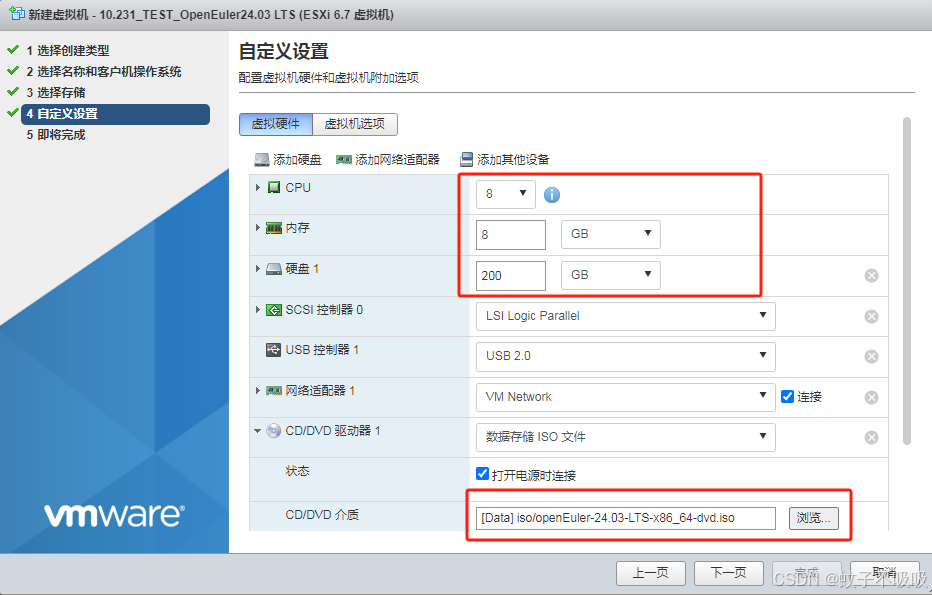932x595 pixels.
Task: Click the 状态 status label
Action: point(297,471)
